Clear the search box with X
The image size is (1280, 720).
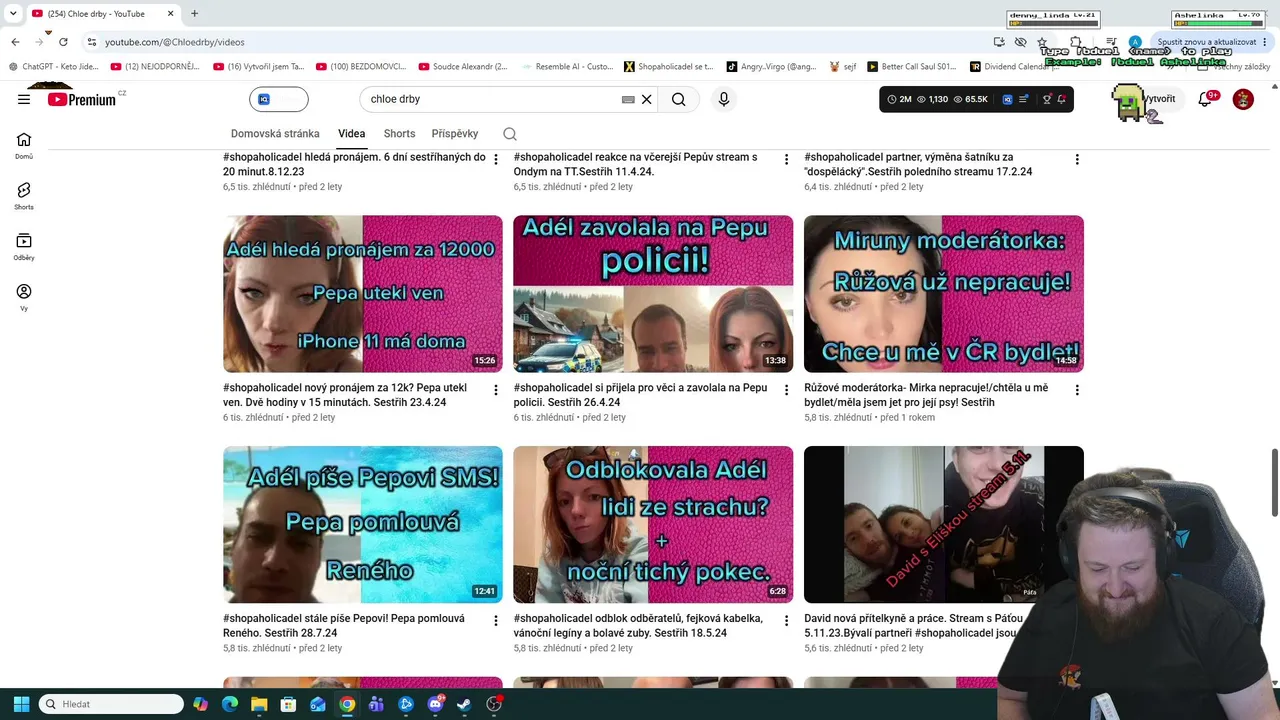click(647, 99)
